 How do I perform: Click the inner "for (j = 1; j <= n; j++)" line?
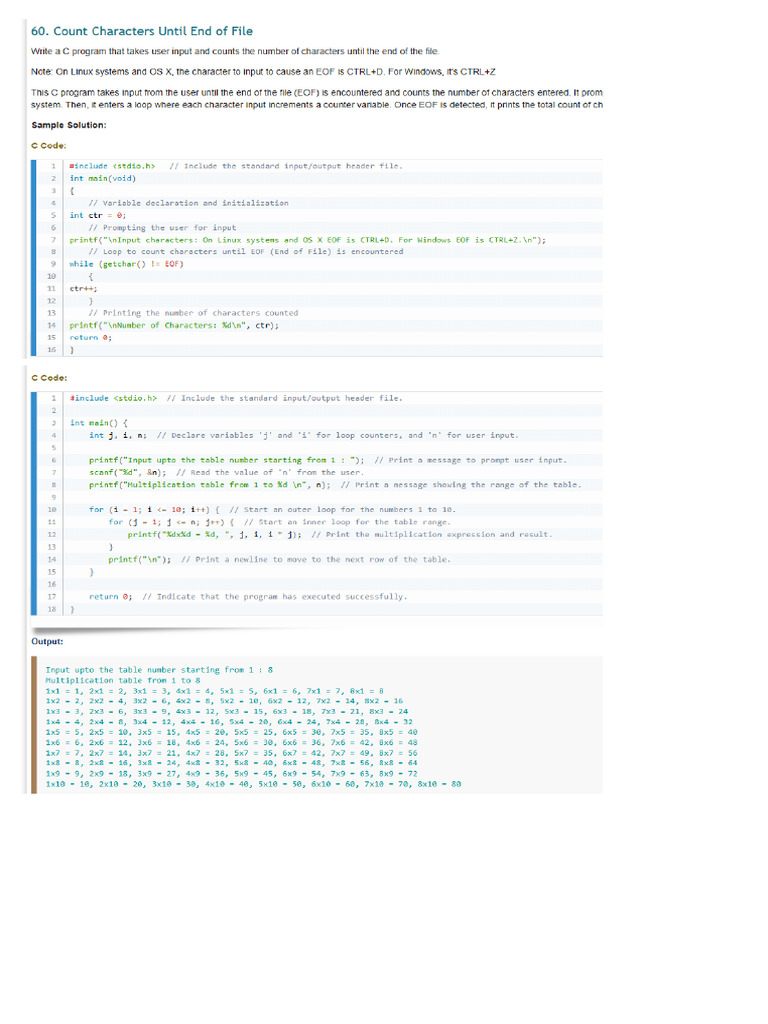(x=172, y=522)
